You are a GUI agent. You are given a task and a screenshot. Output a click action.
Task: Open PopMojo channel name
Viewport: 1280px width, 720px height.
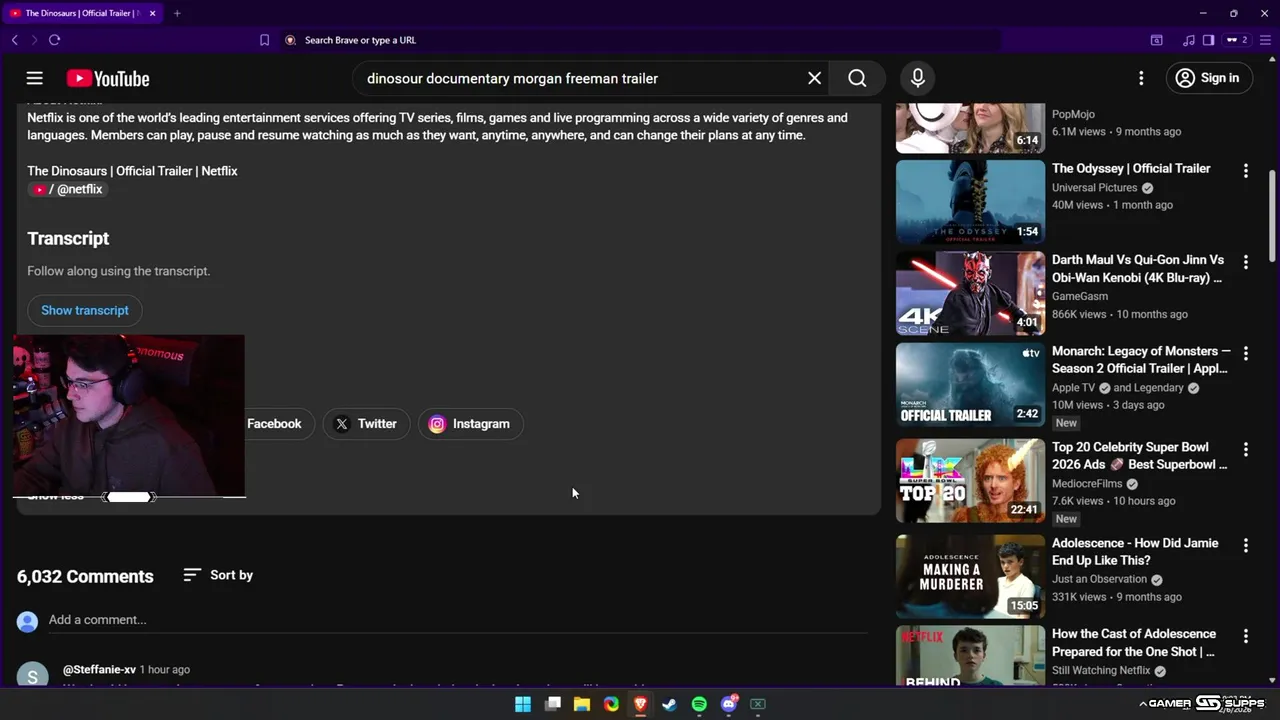(x=1073, y=114)
